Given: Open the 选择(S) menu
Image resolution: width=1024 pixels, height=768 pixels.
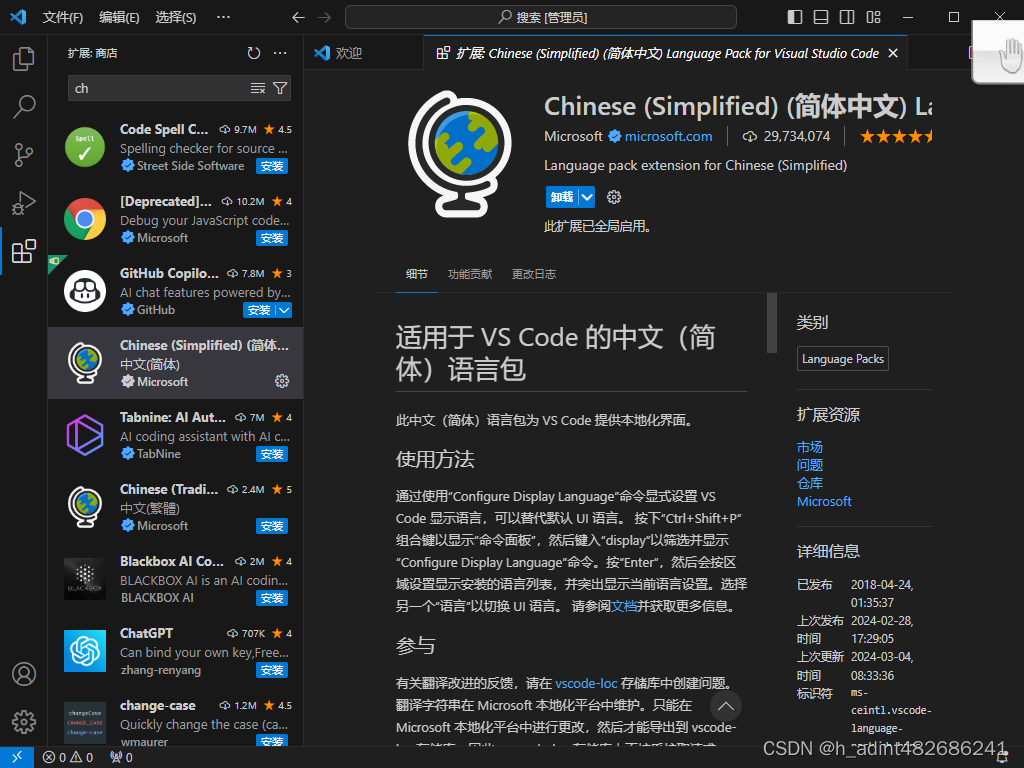Looking at the screenshot, I should (x=176, y=17).
